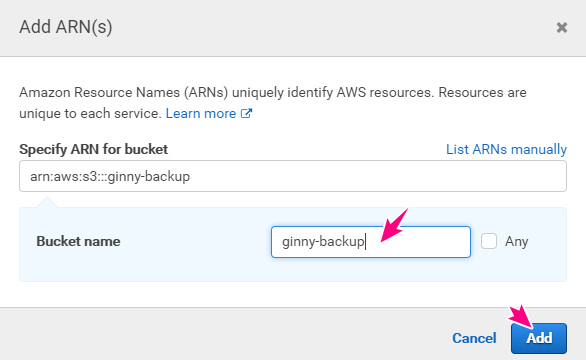Click external-link icon beside Learn more

[x=246, y=113]
